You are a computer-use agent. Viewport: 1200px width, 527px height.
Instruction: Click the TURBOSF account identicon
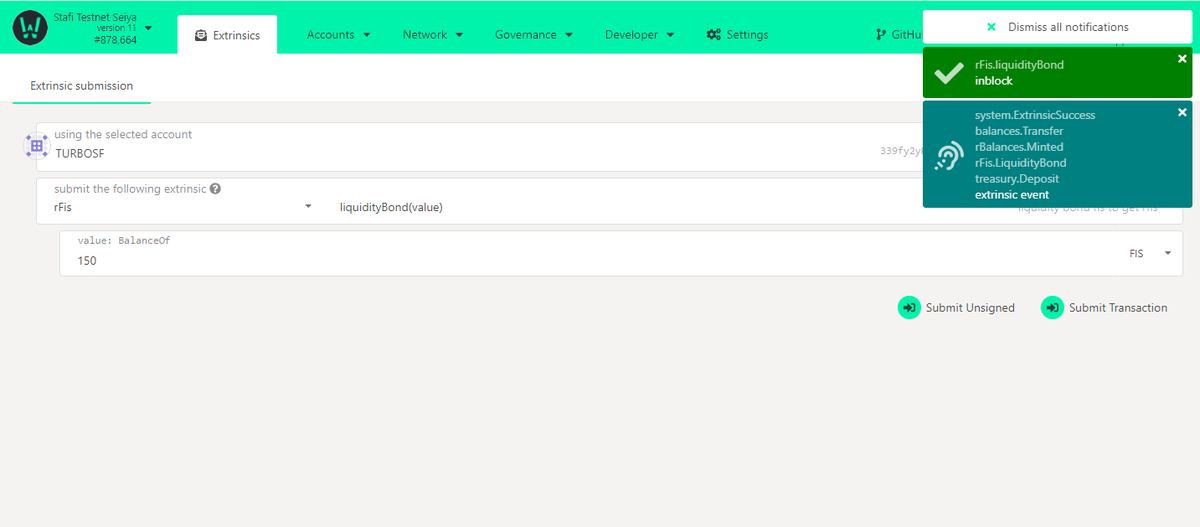coord(36,147)
